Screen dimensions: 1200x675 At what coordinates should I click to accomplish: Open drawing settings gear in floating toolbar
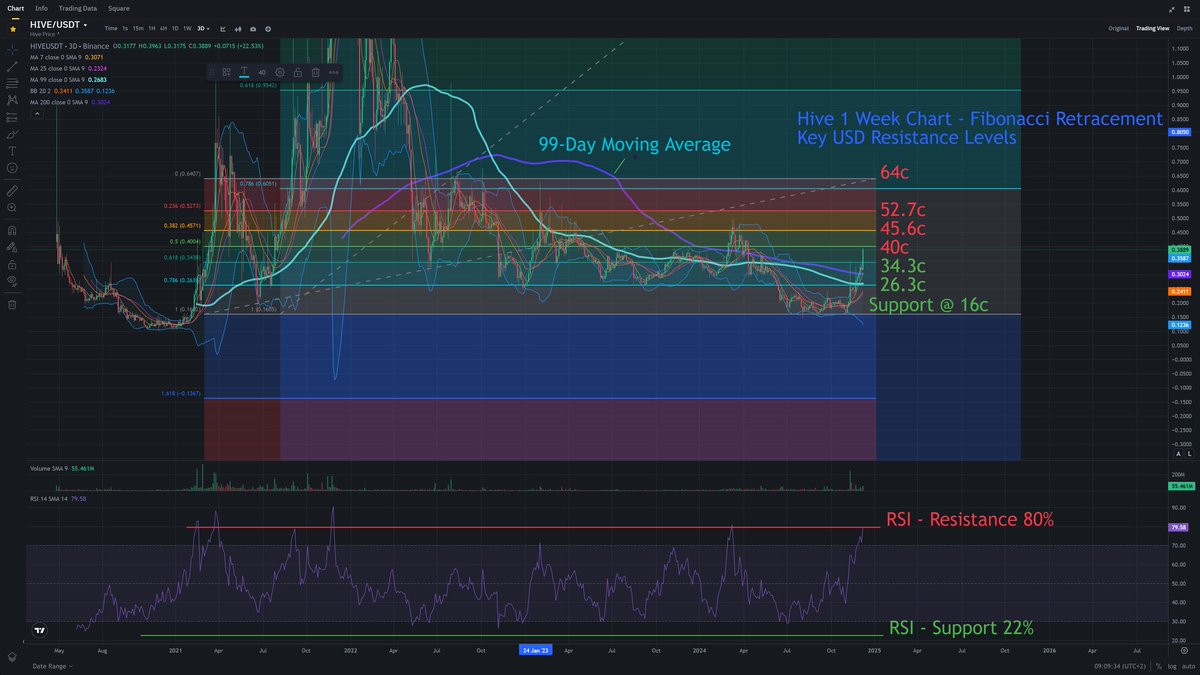280,72
